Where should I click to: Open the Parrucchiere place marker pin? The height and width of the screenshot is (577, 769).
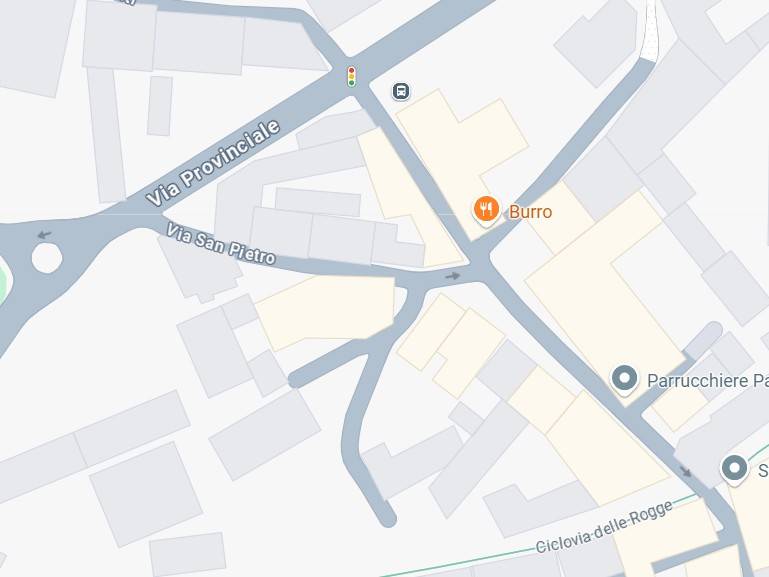[624, 379]
